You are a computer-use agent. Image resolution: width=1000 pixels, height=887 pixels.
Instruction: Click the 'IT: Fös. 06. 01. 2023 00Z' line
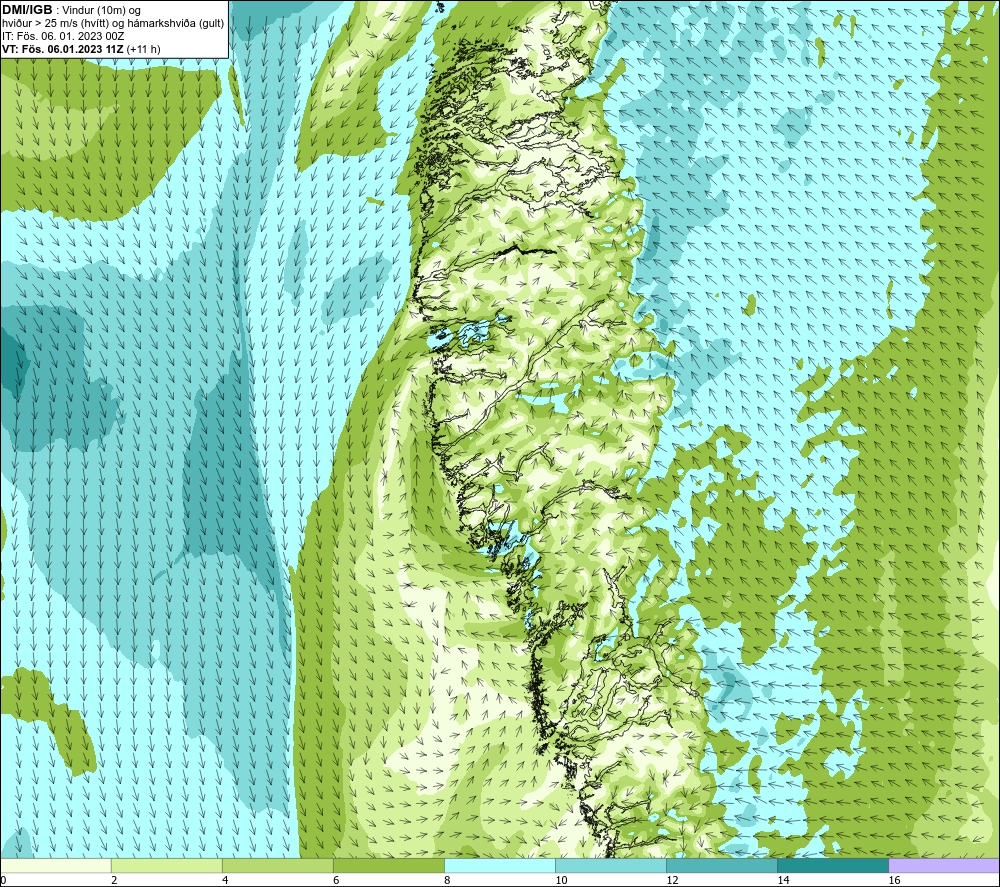coord(63,36)
